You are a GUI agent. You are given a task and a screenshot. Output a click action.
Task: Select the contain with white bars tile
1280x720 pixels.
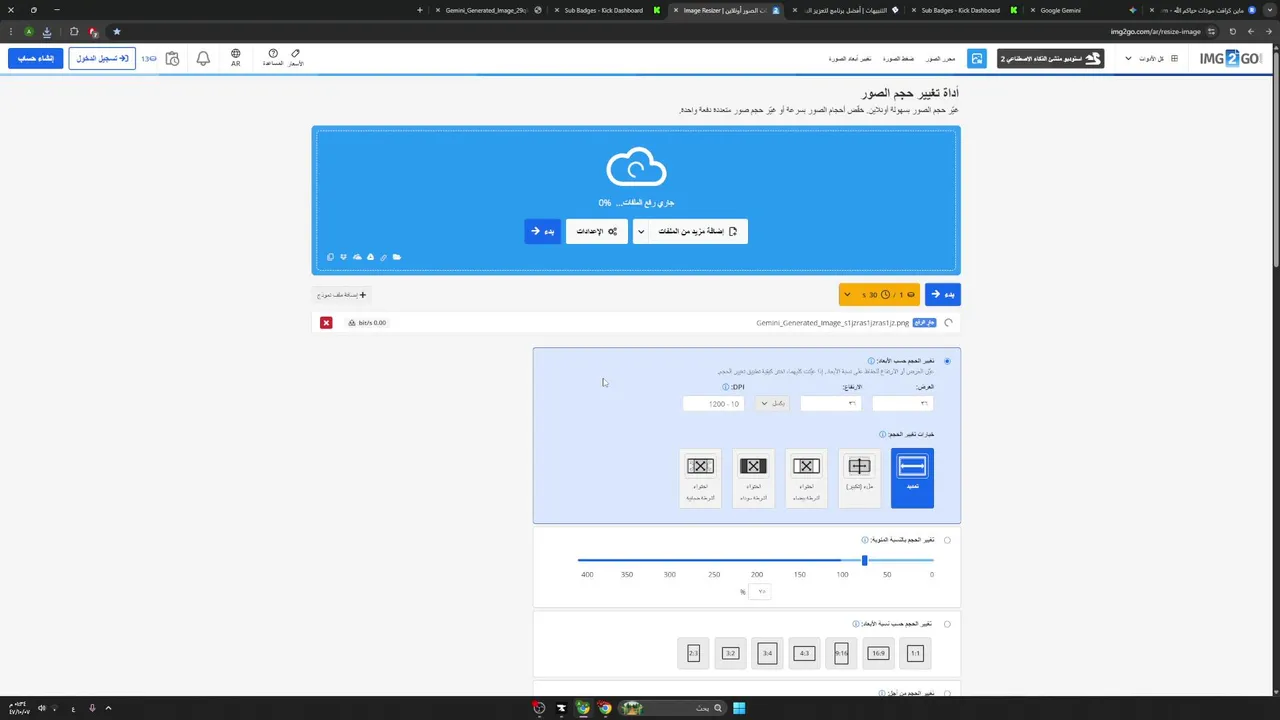point(806,478)
